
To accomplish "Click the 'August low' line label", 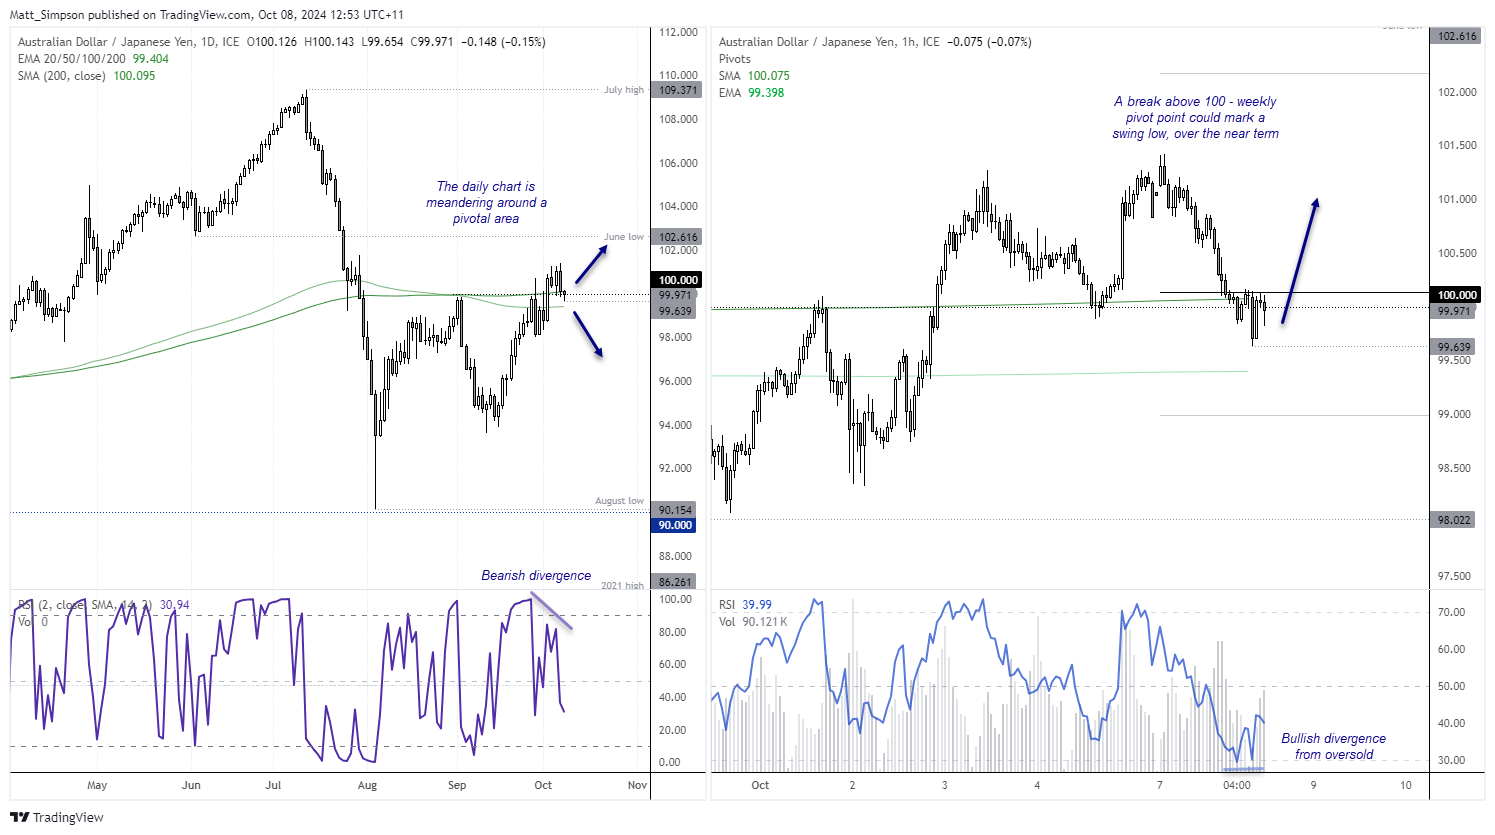I will point(620,501).
